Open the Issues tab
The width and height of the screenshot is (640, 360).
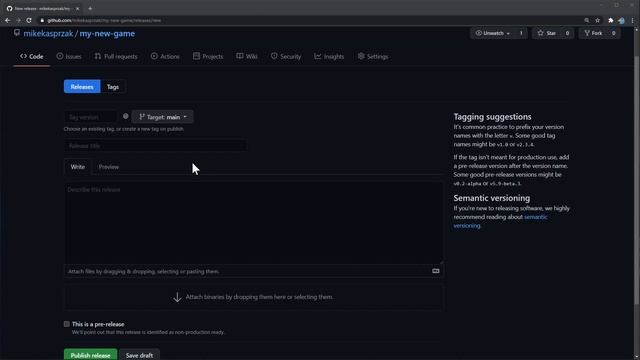coord(69,56)
